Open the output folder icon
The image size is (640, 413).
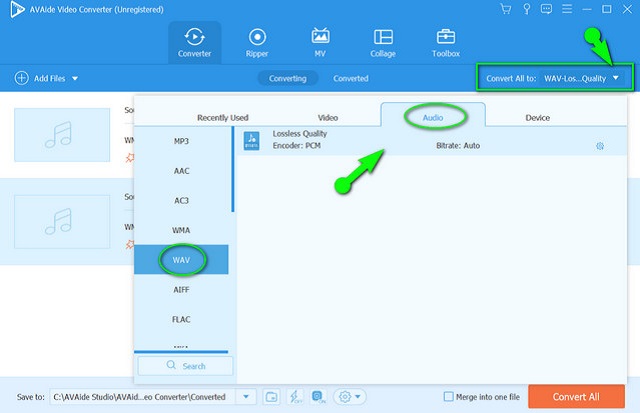[271, 397]
